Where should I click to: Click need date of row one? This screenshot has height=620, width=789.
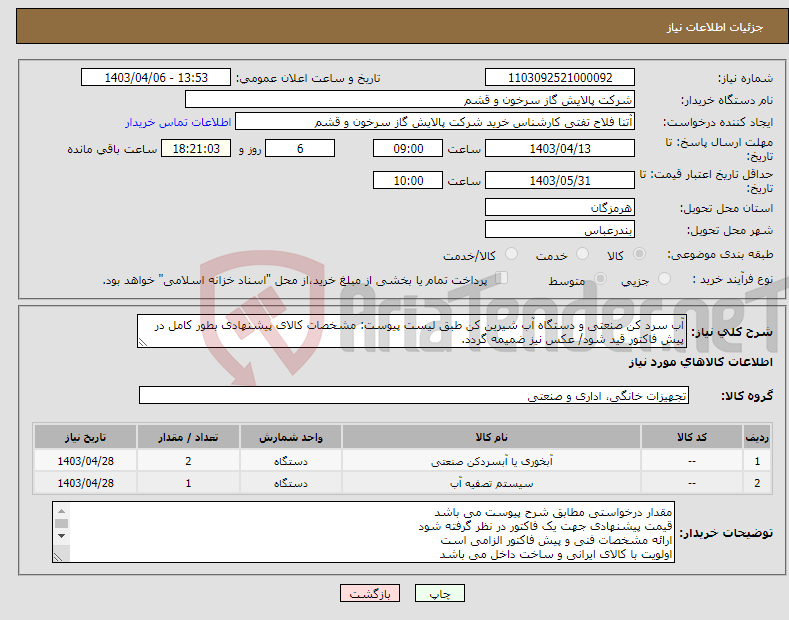pyautogui.click(x=86, y=461)
